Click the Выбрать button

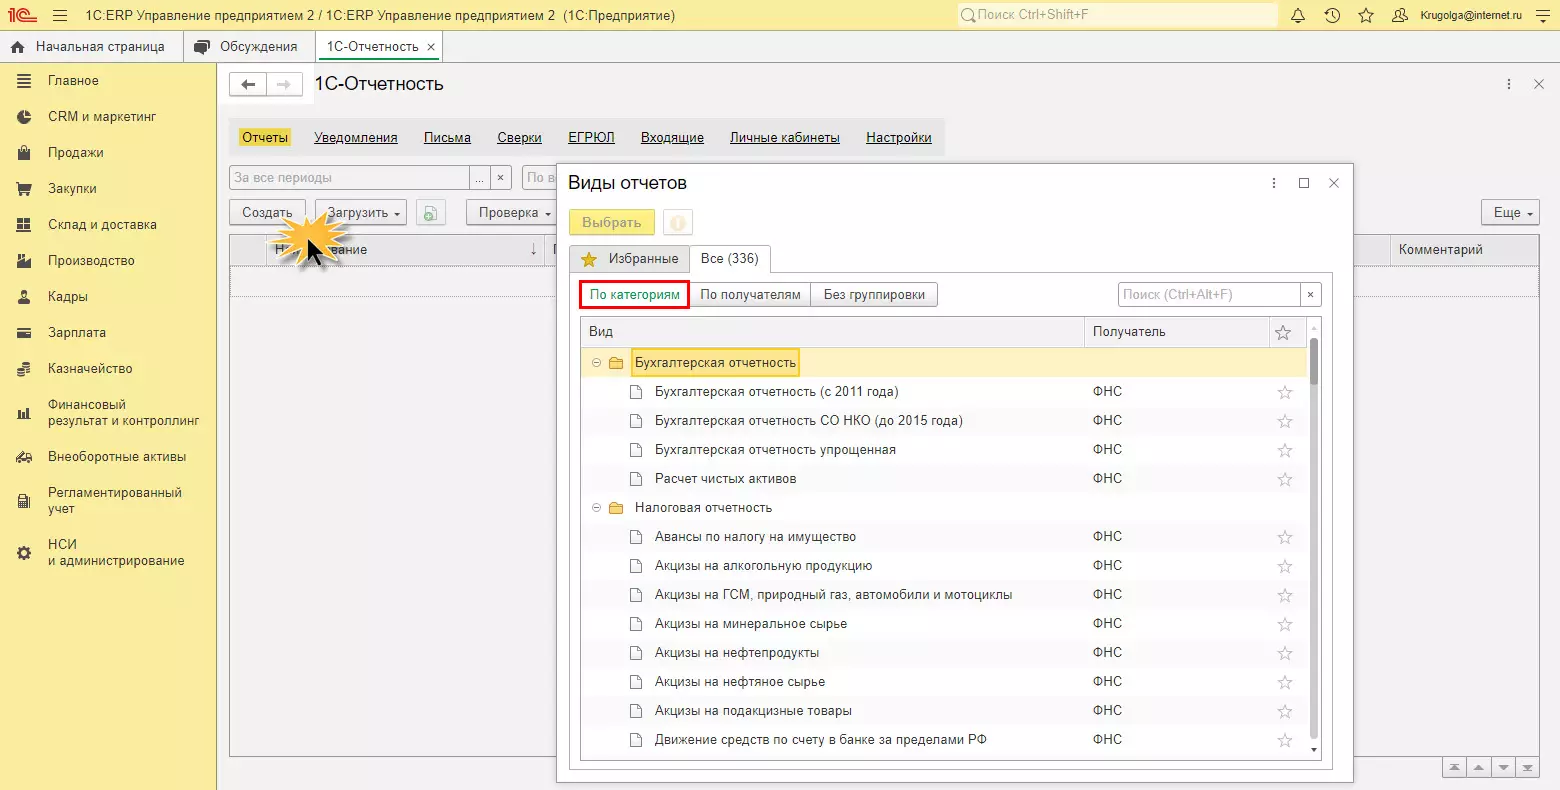(x=611, y=223)
